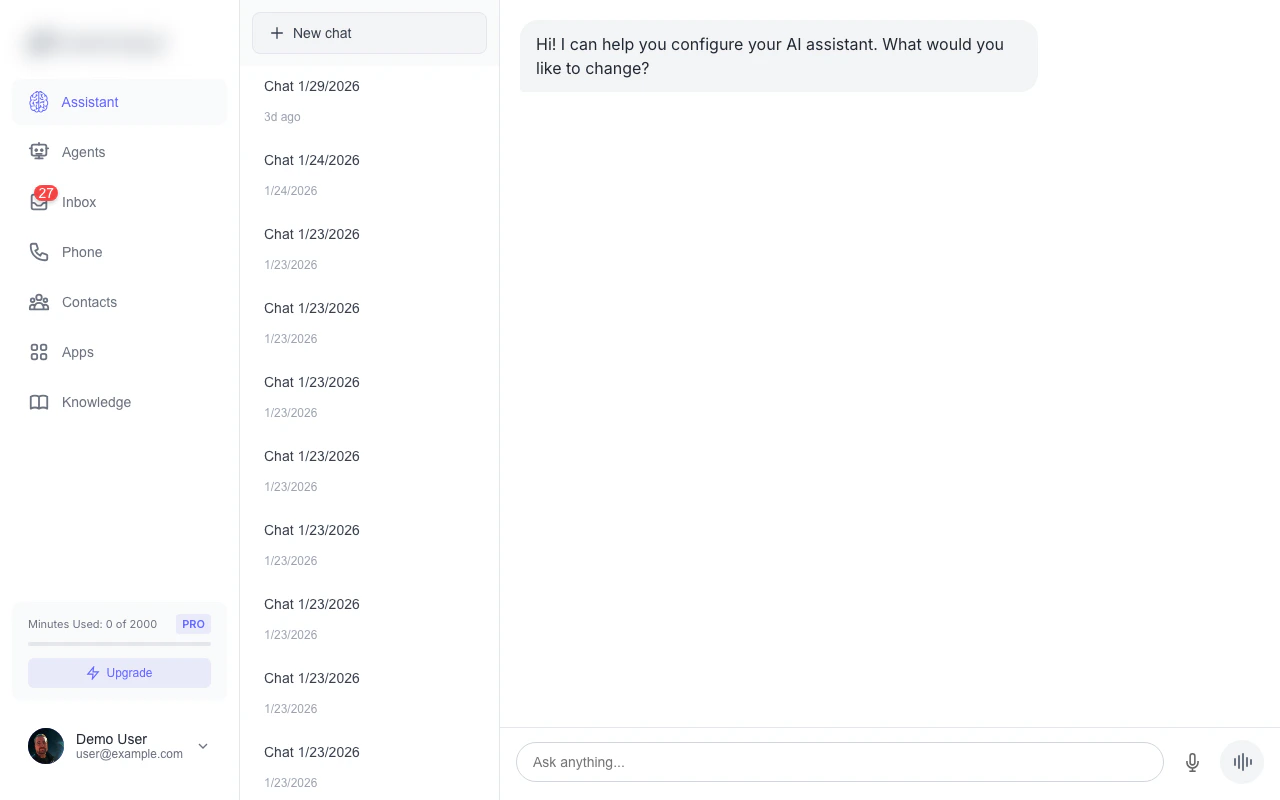The height and width of the screenshot is (800, 1280).
Task: Activate the voice waveform button
Action: coord(1242,762)
